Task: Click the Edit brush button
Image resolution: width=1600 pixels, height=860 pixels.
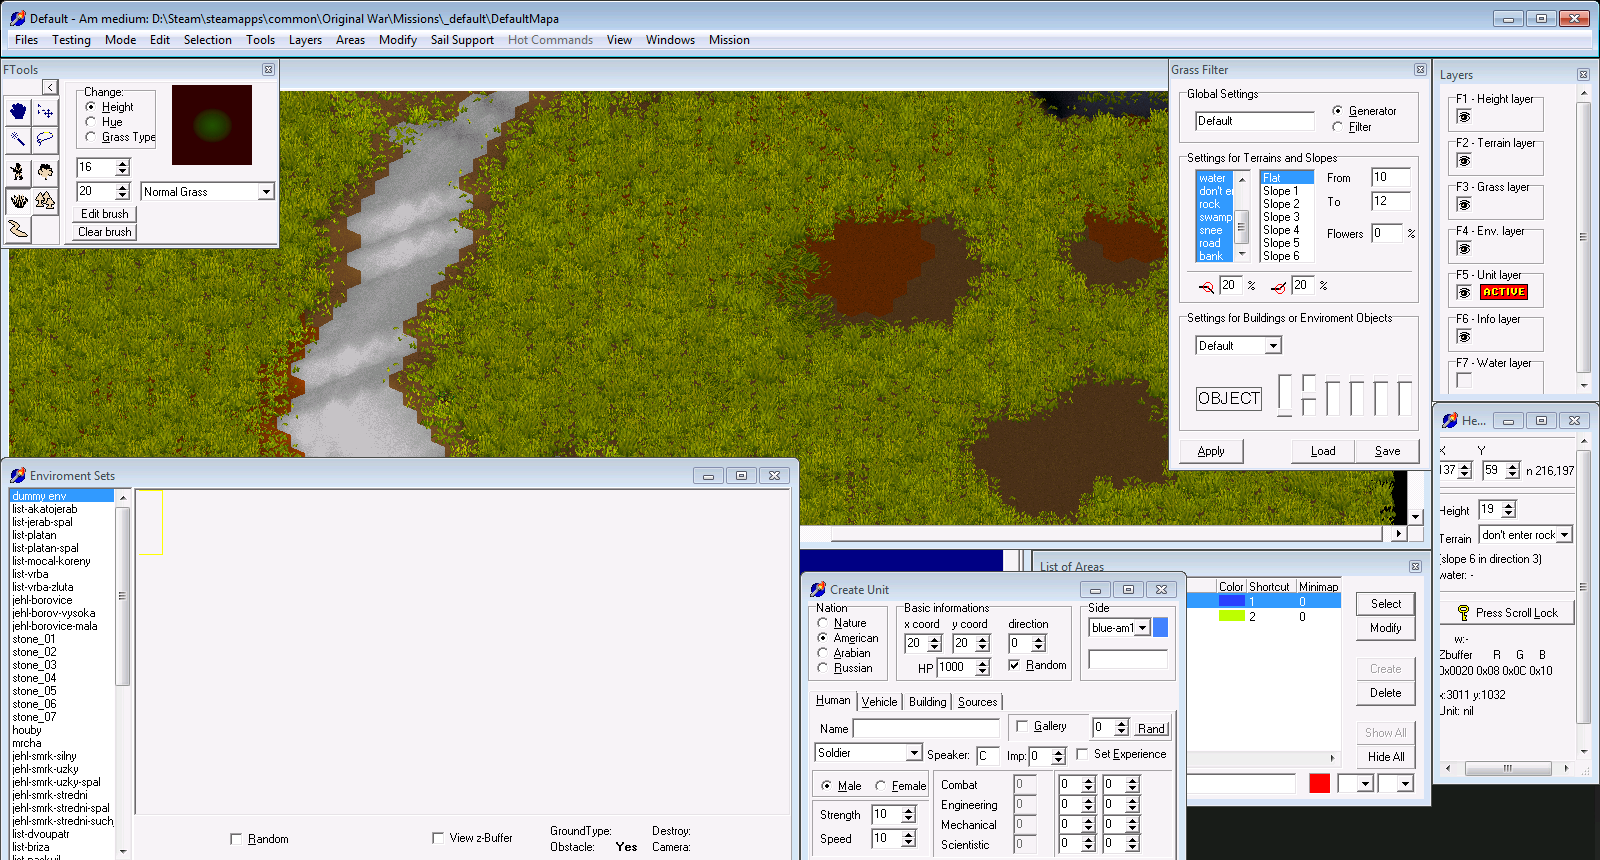Action: click(x=105, y=214)
